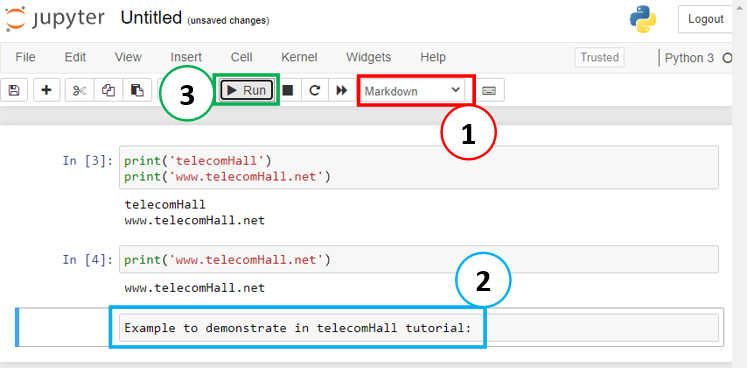This screenshot has width=747, height=368.
Task: Open the Edit menu
Action: 75,57
